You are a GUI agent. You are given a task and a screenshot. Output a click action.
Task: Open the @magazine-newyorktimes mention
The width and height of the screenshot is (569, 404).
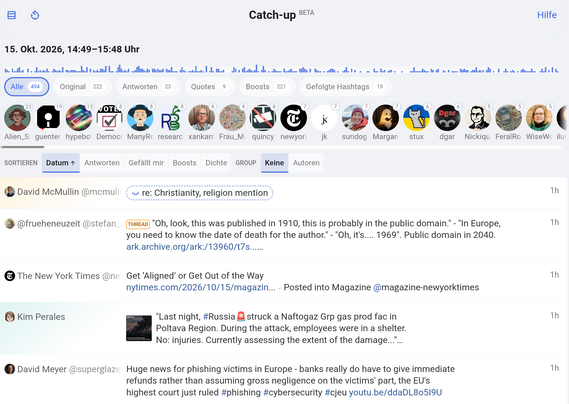pyautogui.click(x=426, y=287)
